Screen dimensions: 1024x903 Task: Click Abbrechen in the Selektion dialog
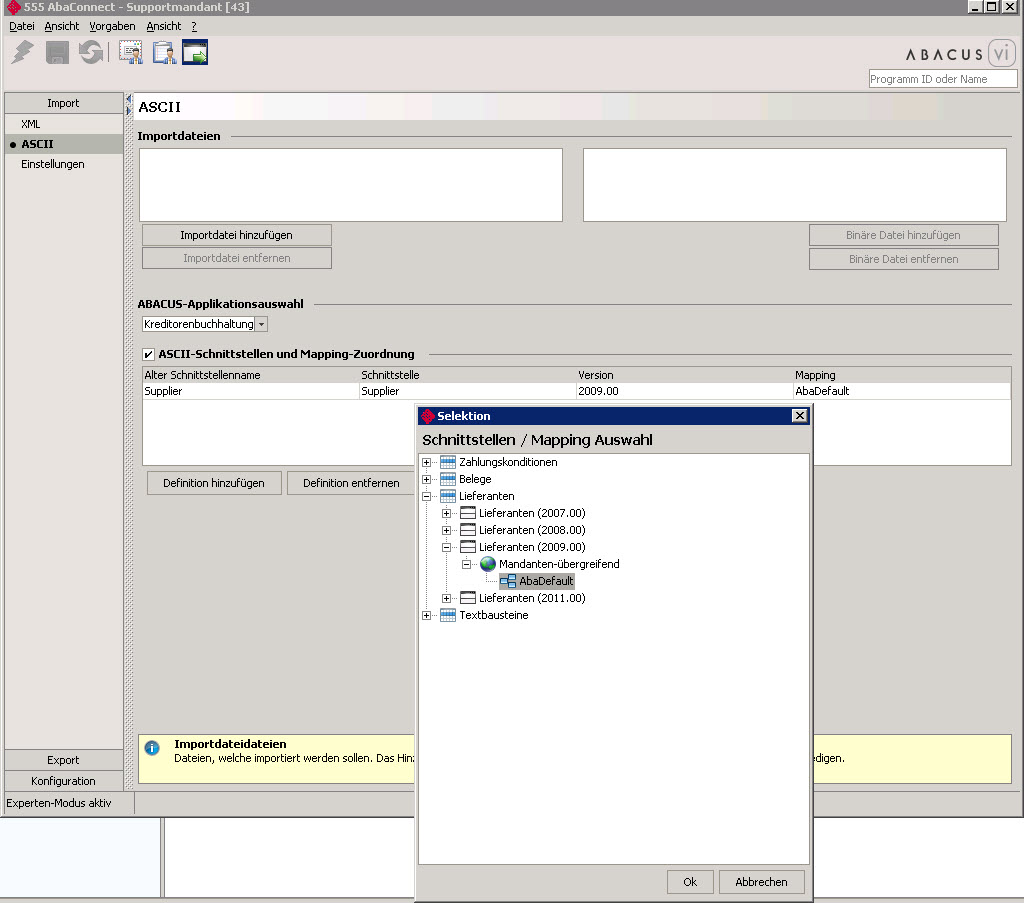click(x=761, y=882)
